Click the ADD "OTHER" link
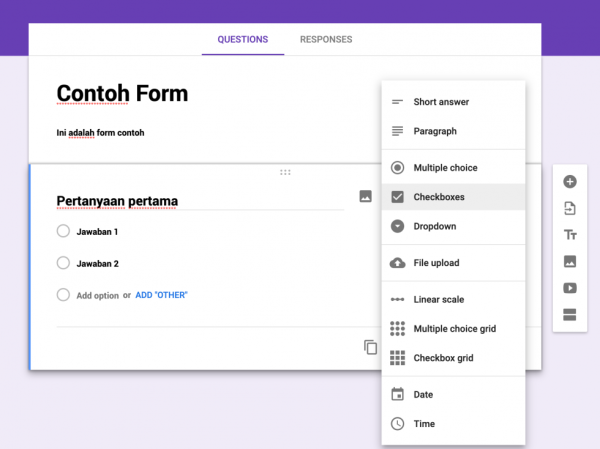Image resolution: width=600 pixels, height=449 pixels. [161, 295]
